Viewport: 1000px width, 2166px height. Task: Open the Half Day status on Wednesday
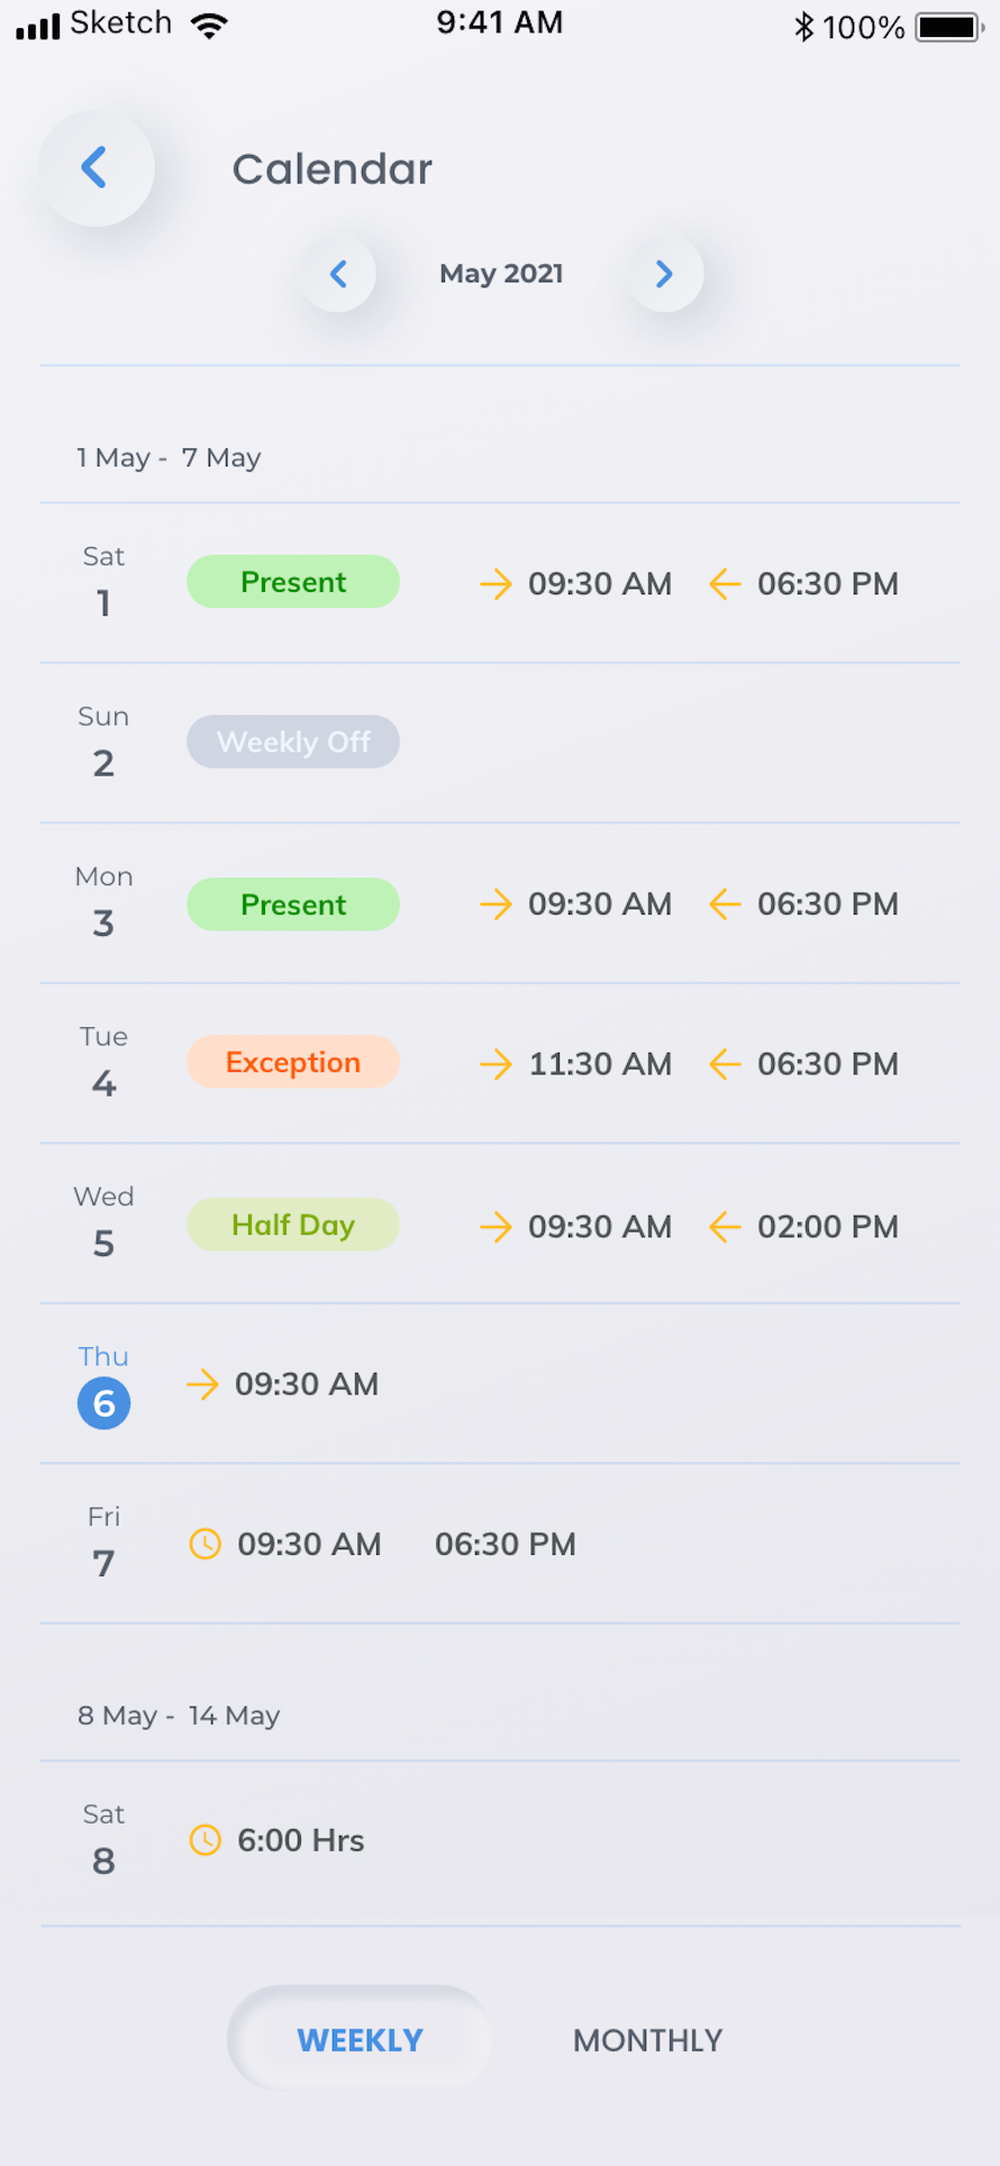(293, 1224)
